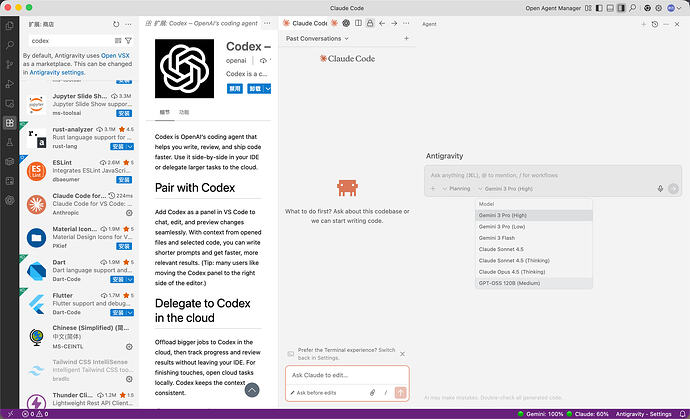Select the Thunder Client extension row
The width and height of the screenshot is (690, 419).
[x=79, y=399]
